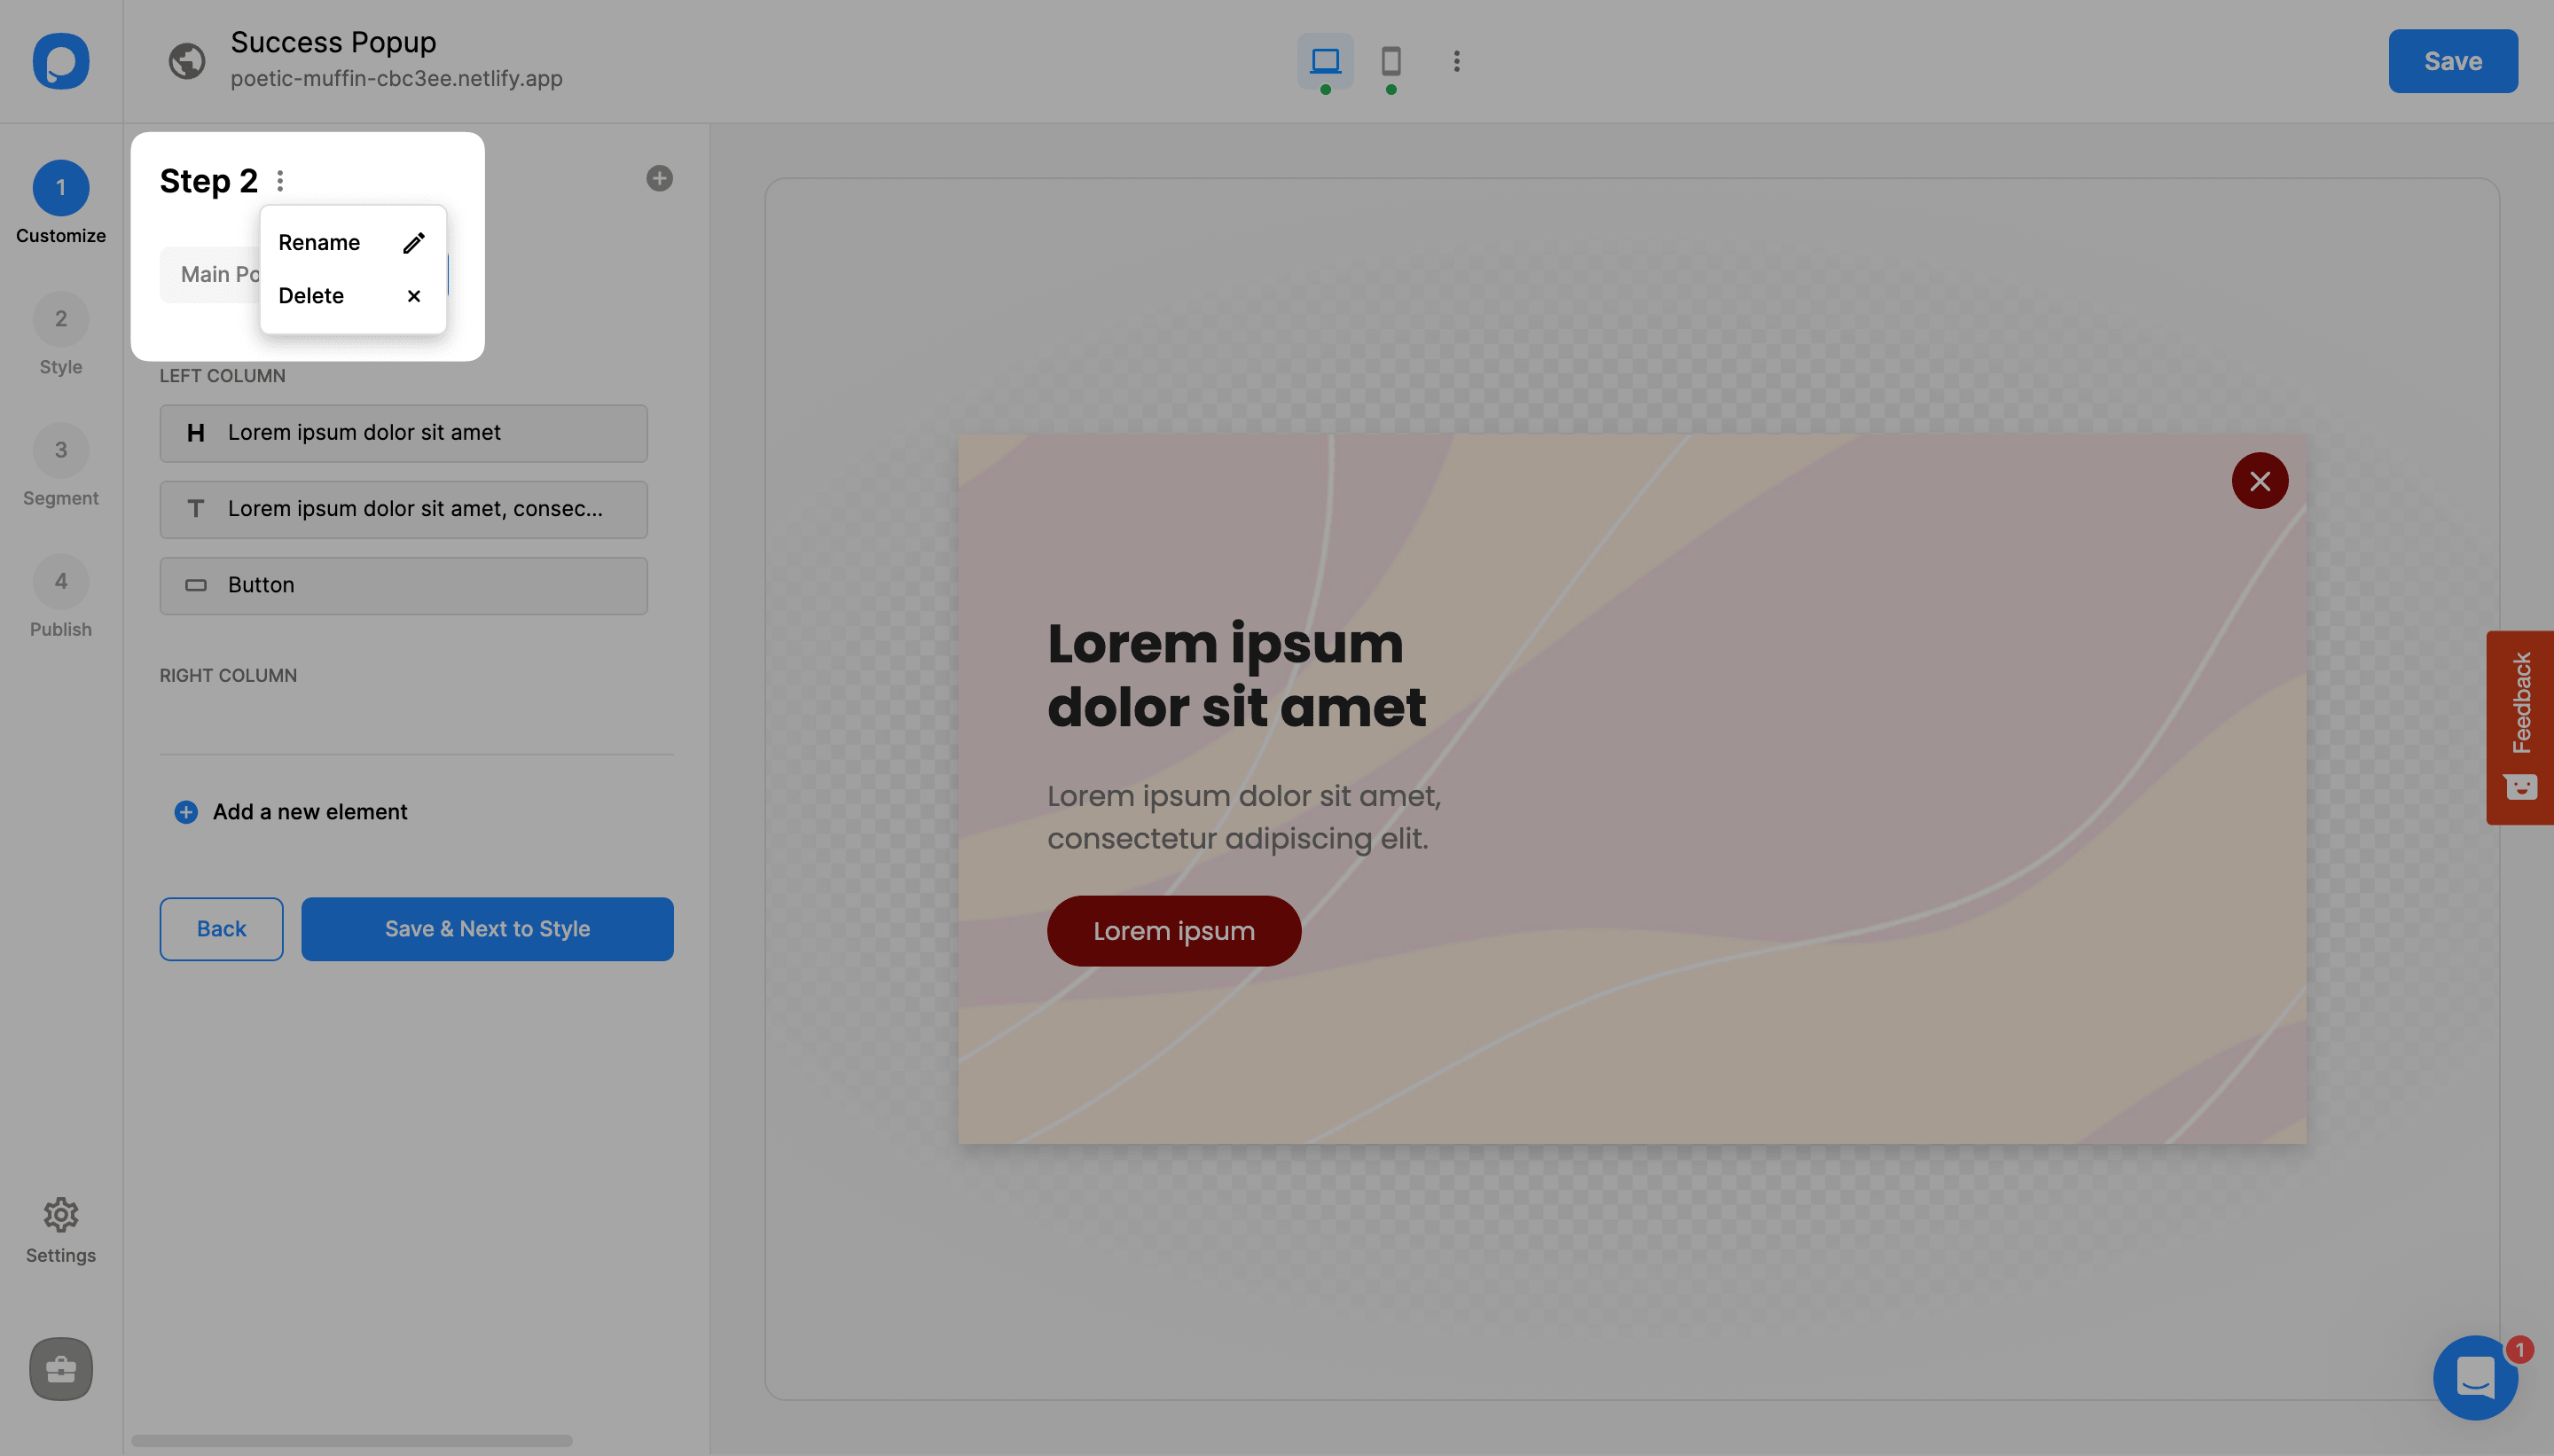
Task: Click the Back button bottom left
Action: 221,928
